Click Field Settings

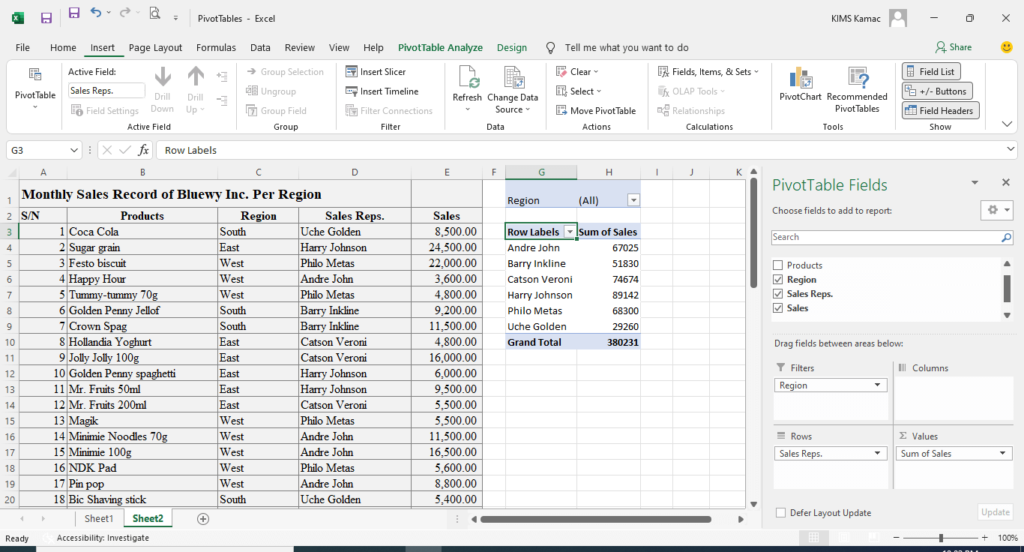click(x=104, y=111)
